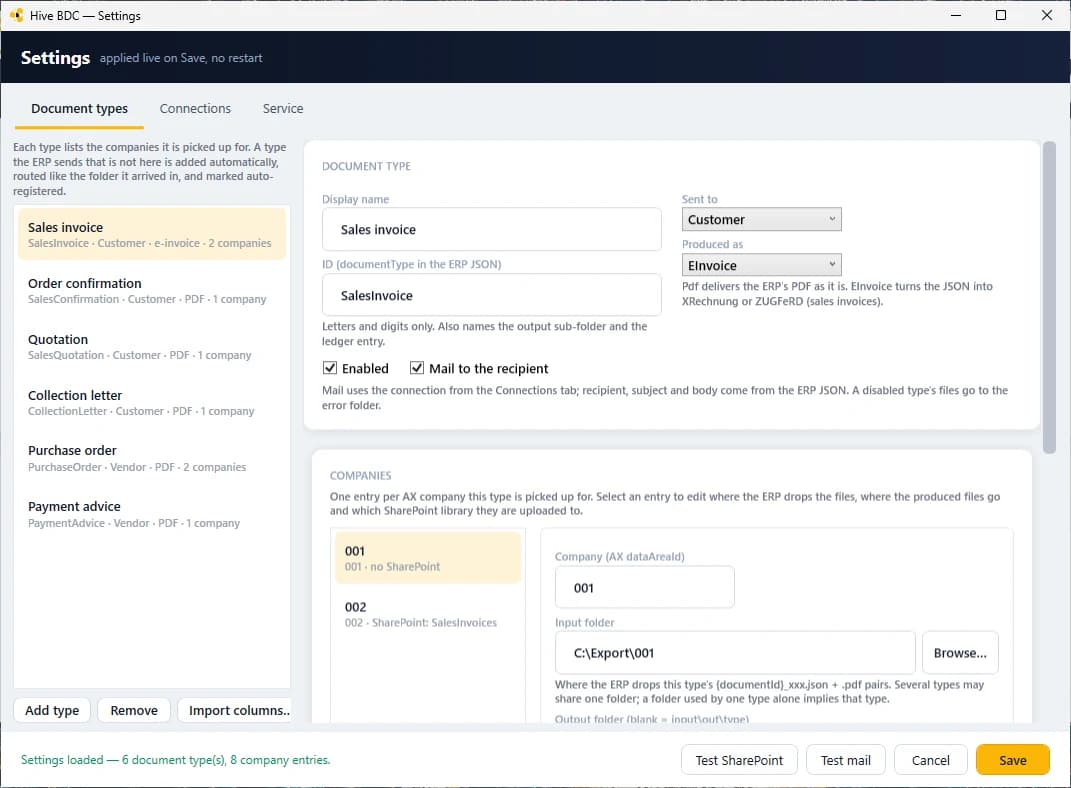Send a test mail
Screen dimensions: 1071x788
[846, 760]
